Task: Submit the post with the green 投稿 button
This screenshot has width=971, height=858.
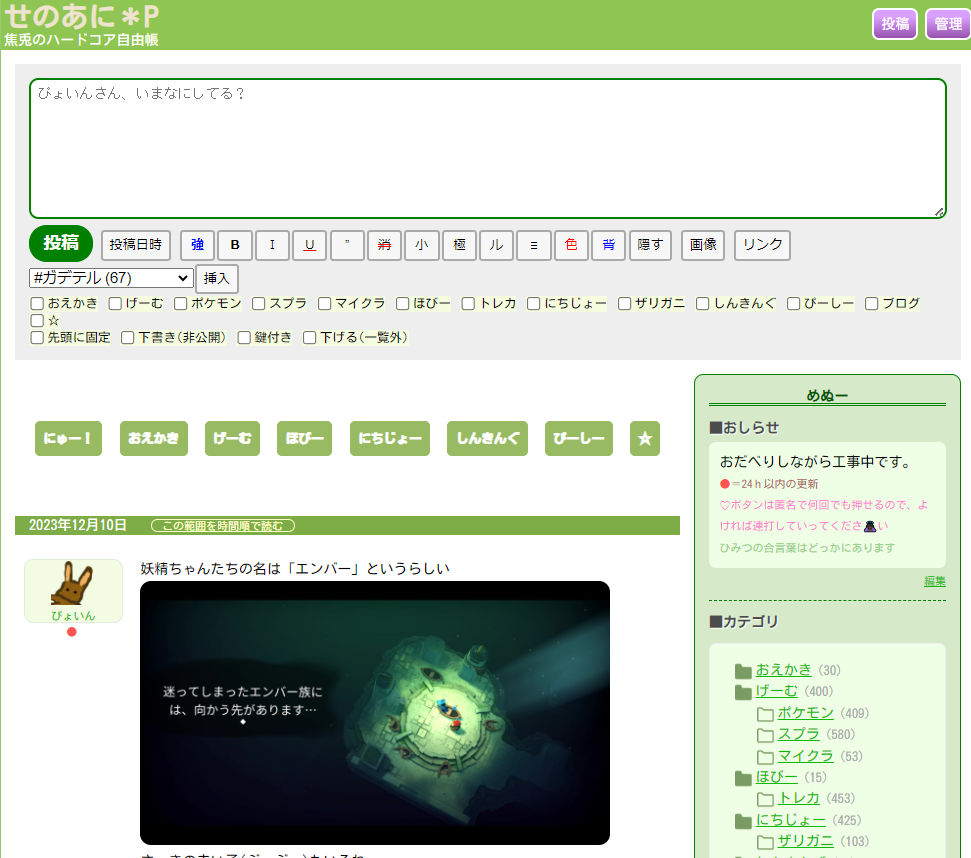Action: (x=61, y=243)
